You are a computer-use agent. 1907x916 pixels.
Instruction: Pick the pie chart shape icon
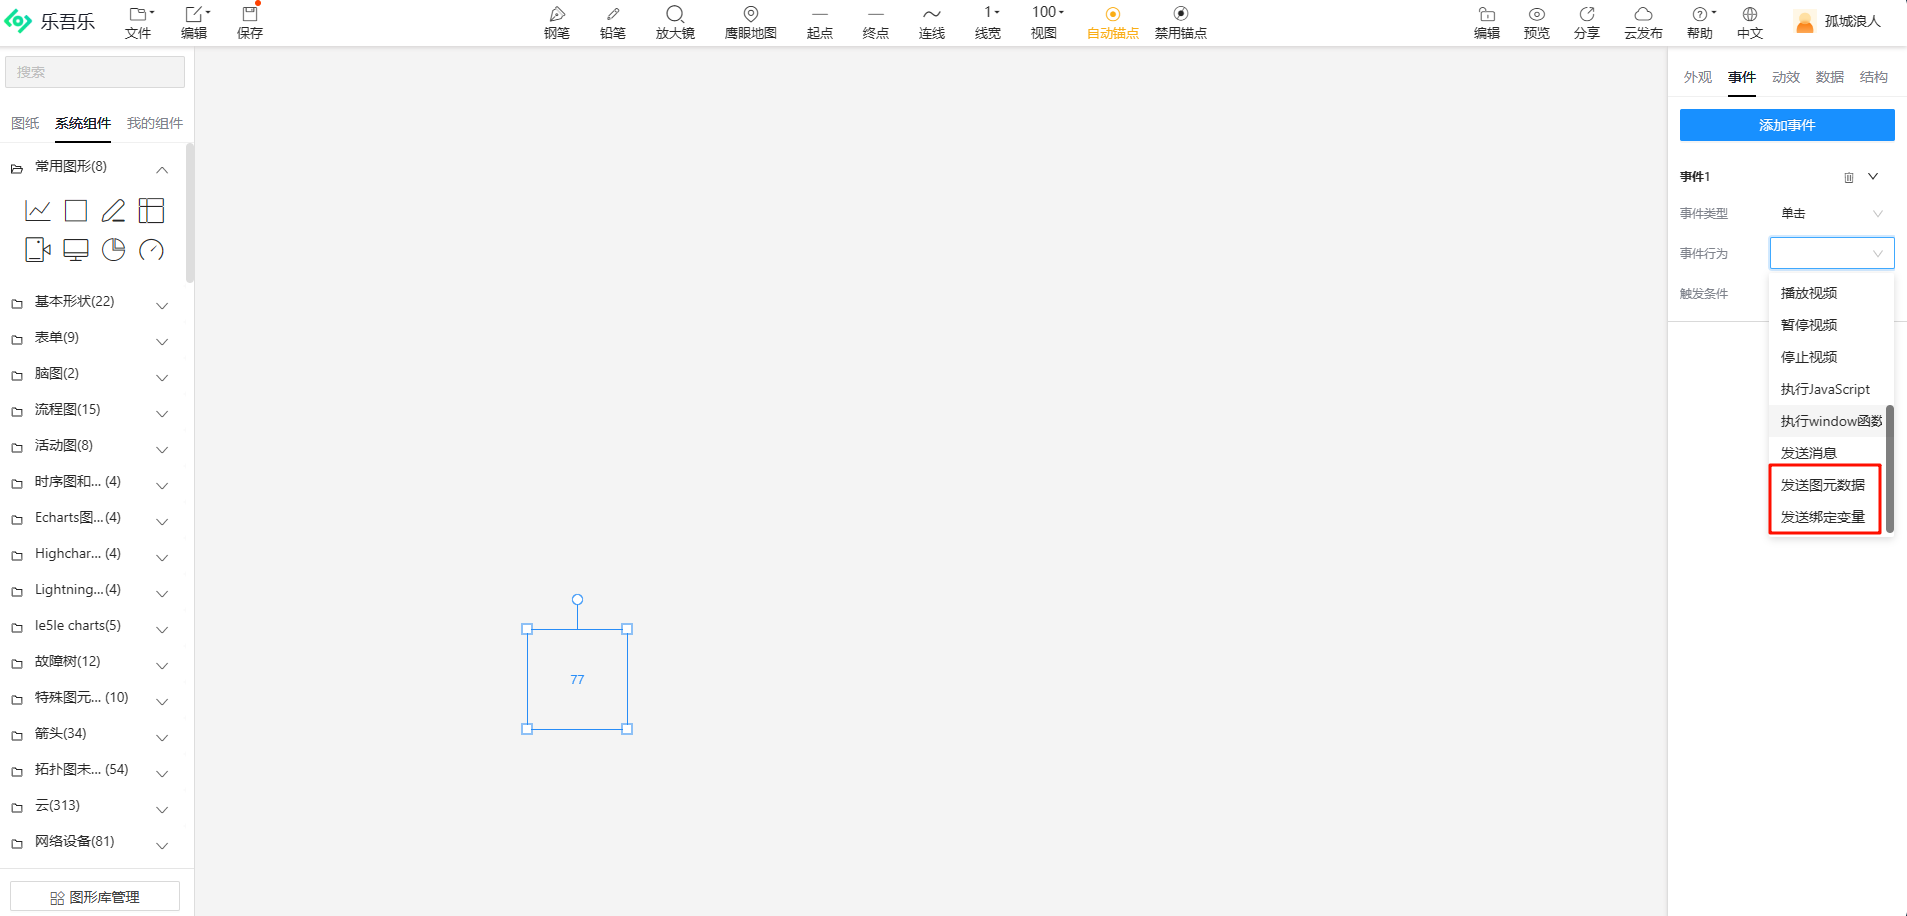pos(114,250)
